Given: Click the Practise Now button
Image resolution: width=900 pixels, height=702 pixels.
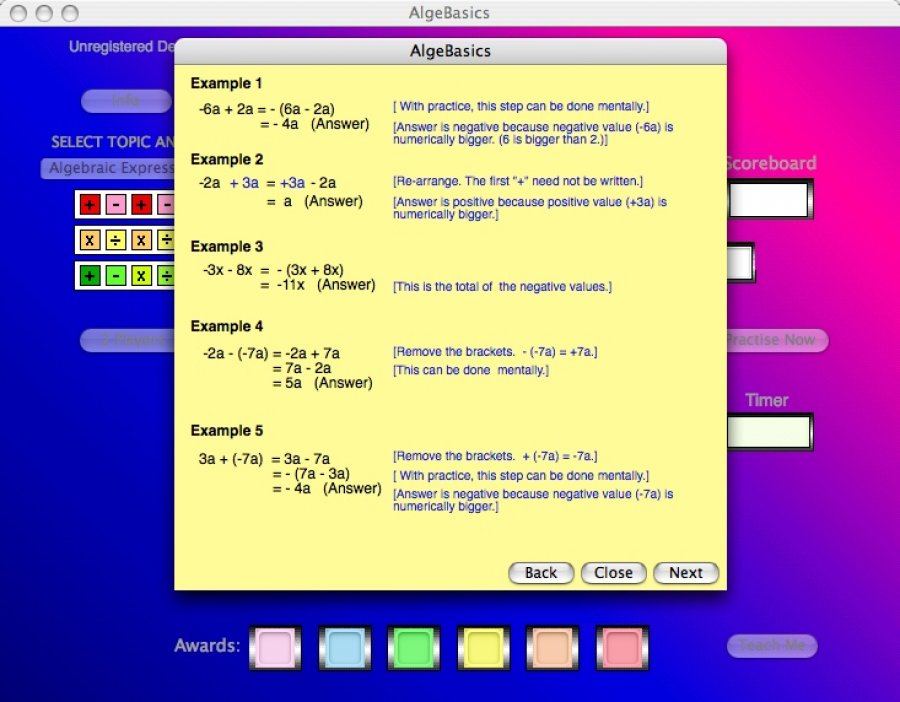Looking at the screenshot, I should [x=776, y=340].
